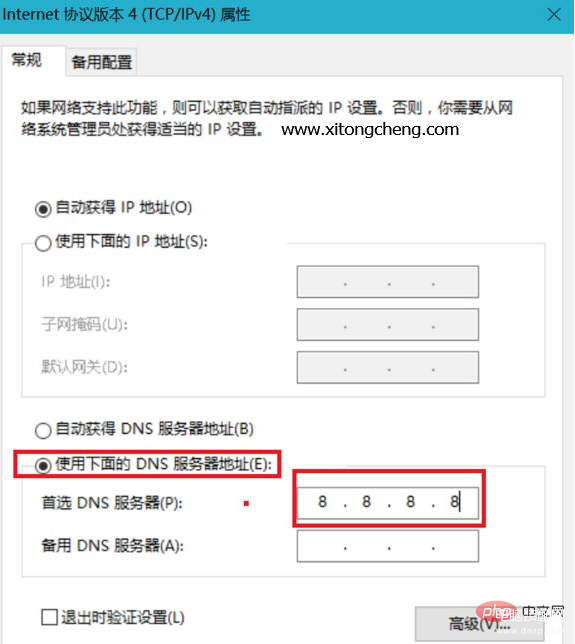Click first octet of 首选 DNS 服务器
The height and width of the screenshot is (644, 575).
322,502
